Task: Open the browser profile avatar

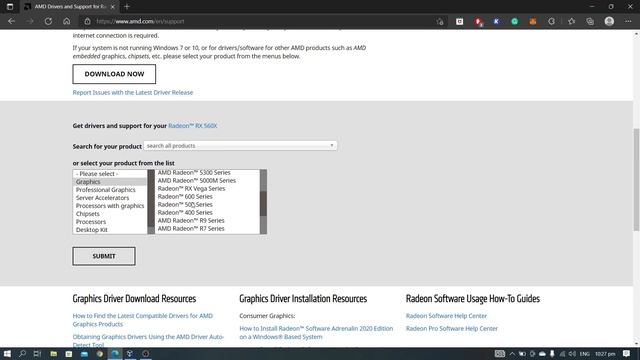Action: 609,21
